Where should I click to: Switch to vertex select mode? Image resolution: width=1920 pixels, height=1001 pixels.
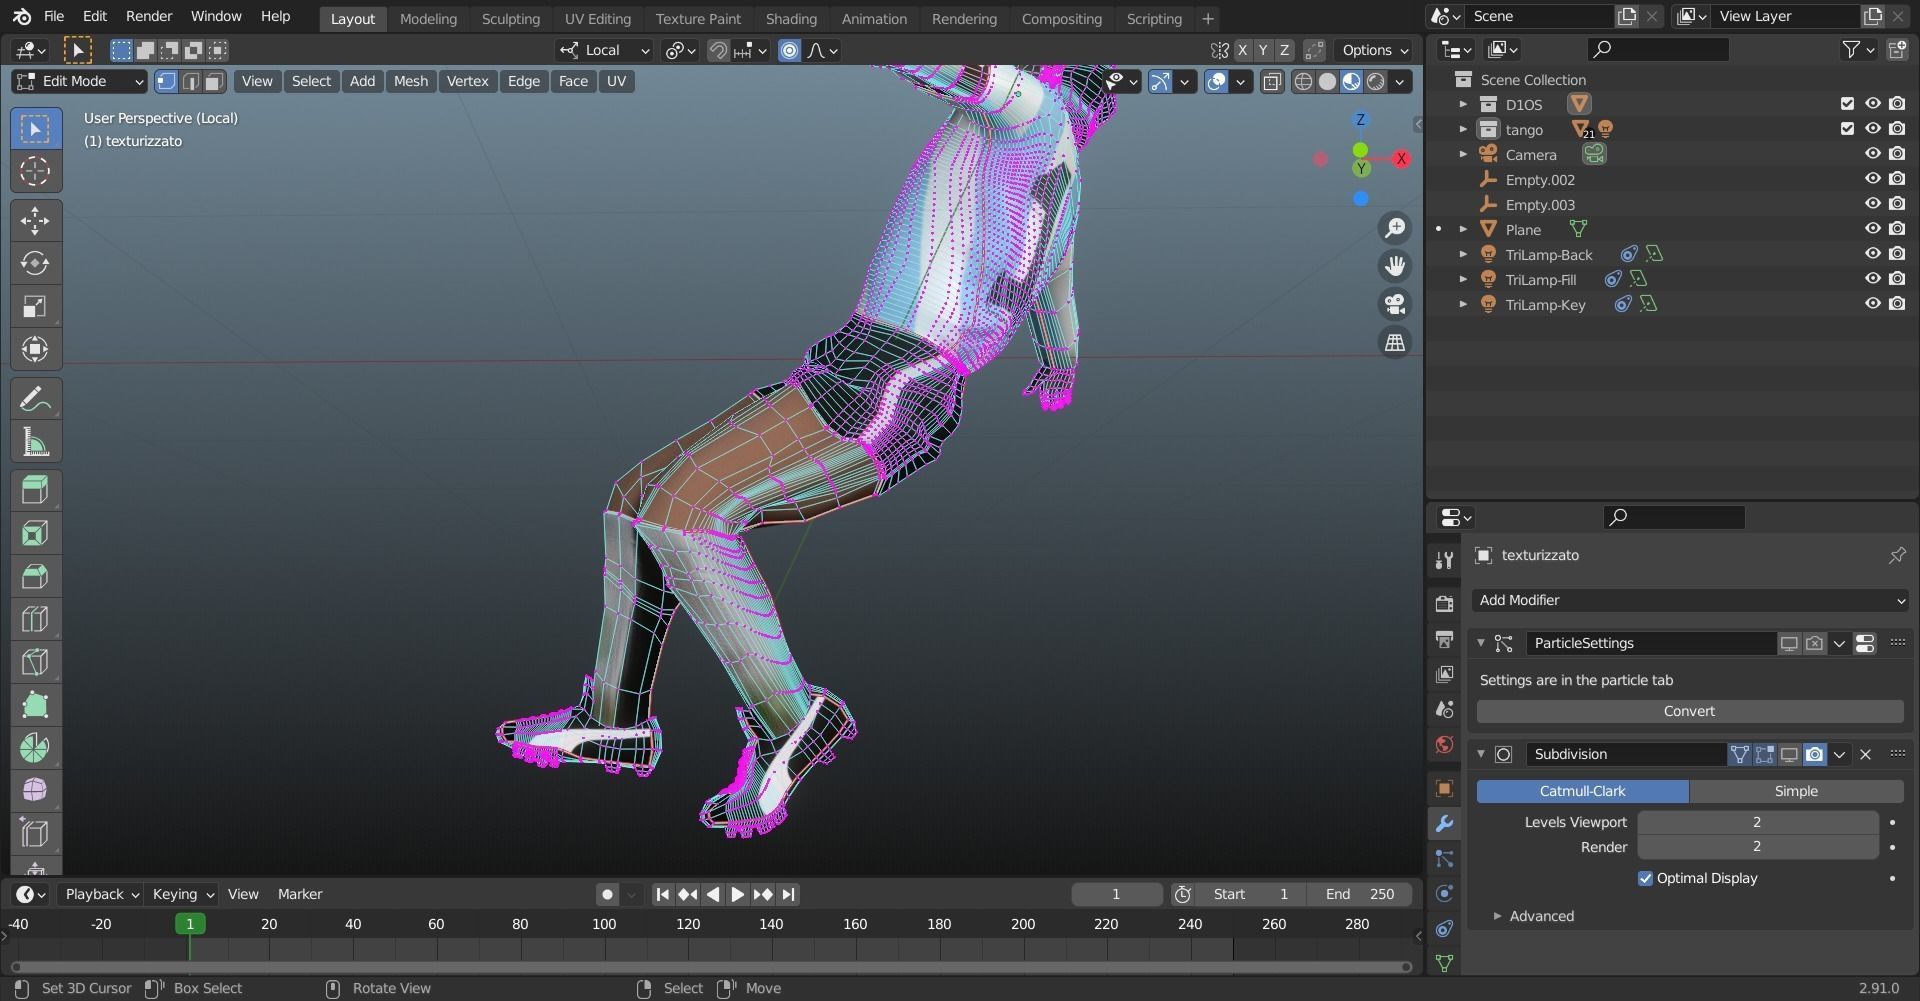[166, 82]
